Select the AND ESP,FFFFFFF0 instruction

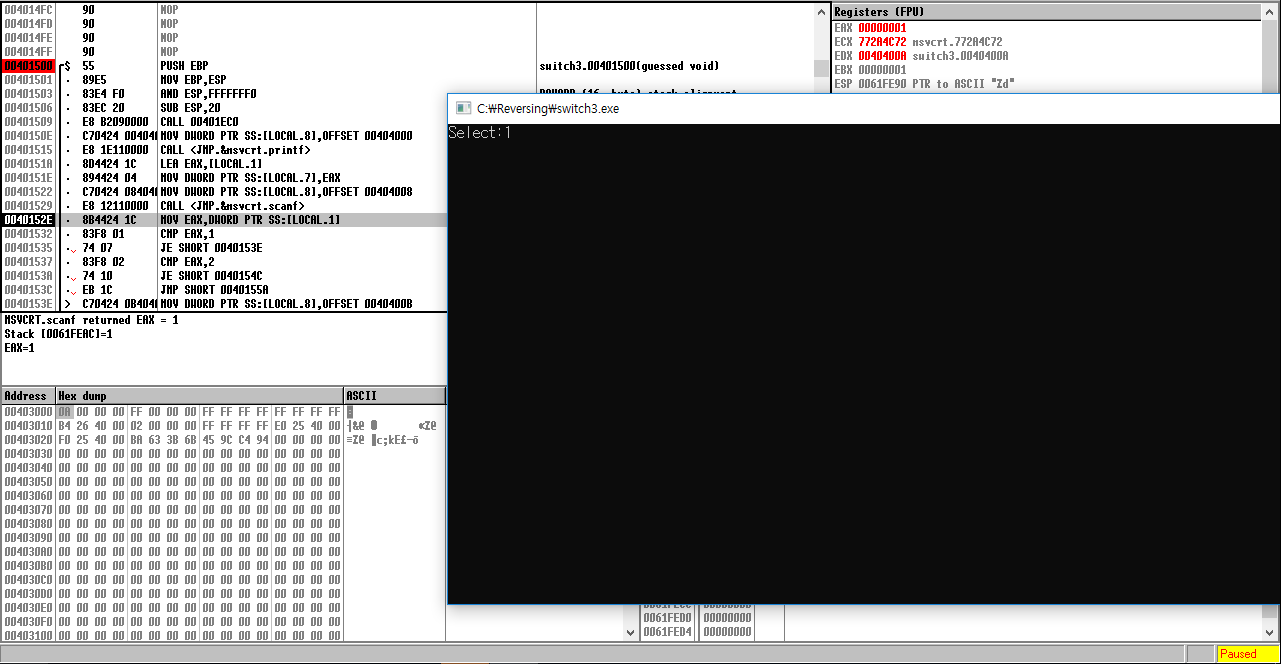pyautogui.click(x=208, y=94)
